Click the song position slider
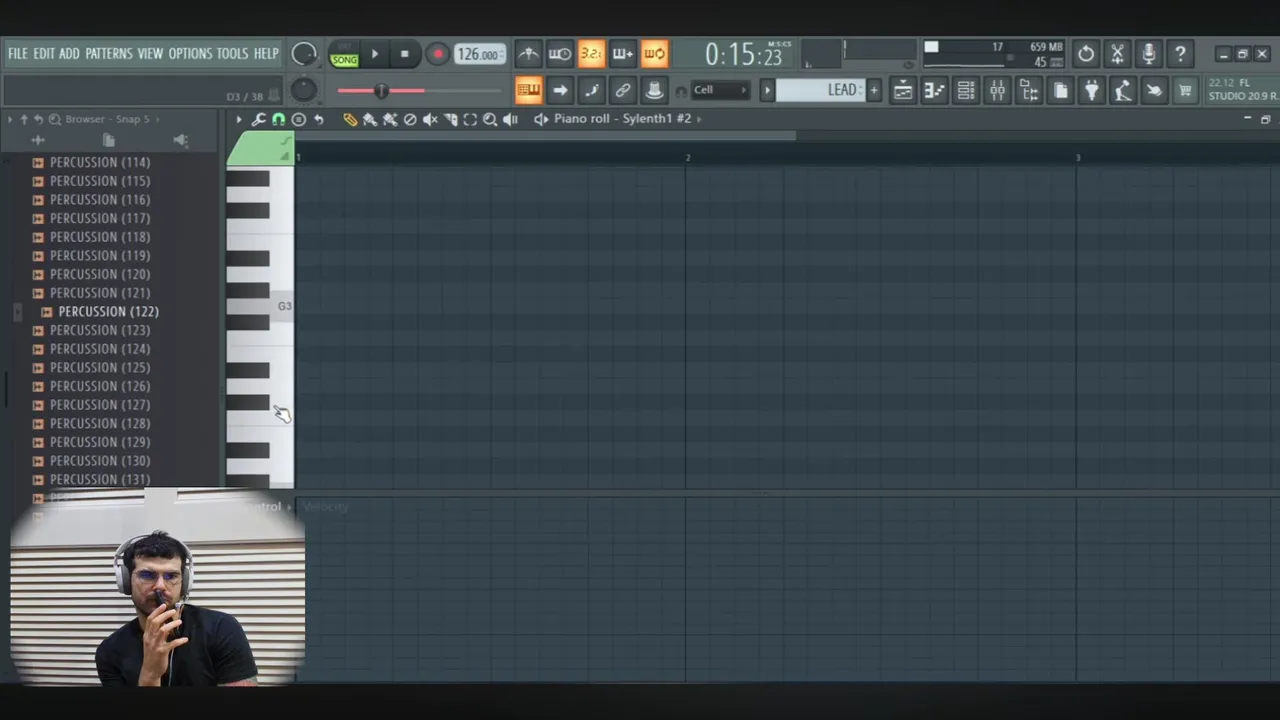Viewport: 1280px width, 720px height. (419, 91)
